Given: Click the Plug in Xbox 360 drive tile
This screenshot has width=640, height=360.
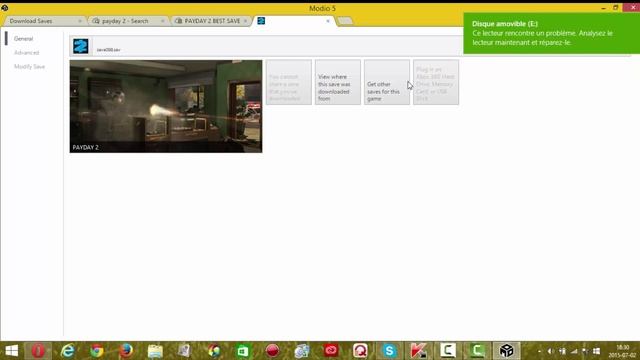Looking at the screenshot, I should [436, 82].
